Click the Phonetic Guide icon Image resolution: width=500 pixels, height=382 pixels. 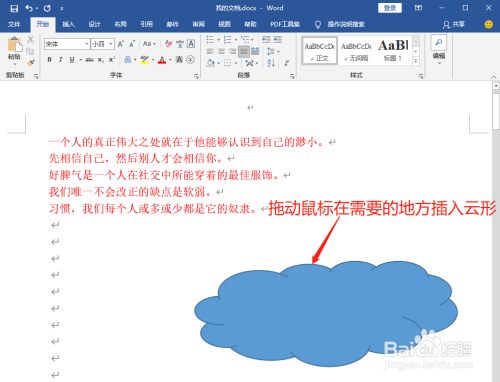coord(180,44)
